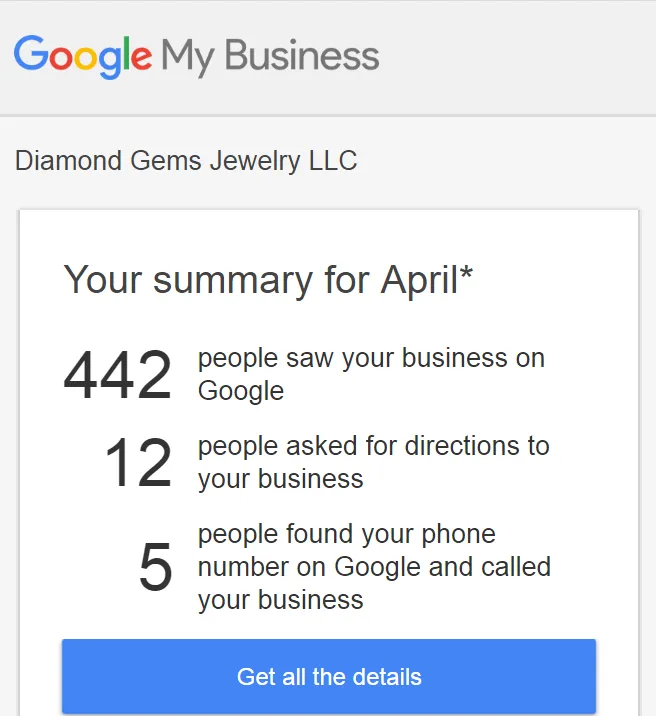Image resolution: width=656 pixels, height=716 pixels.
Task: Click the word "LLC" in business name
Action: (x=333, y=160)
